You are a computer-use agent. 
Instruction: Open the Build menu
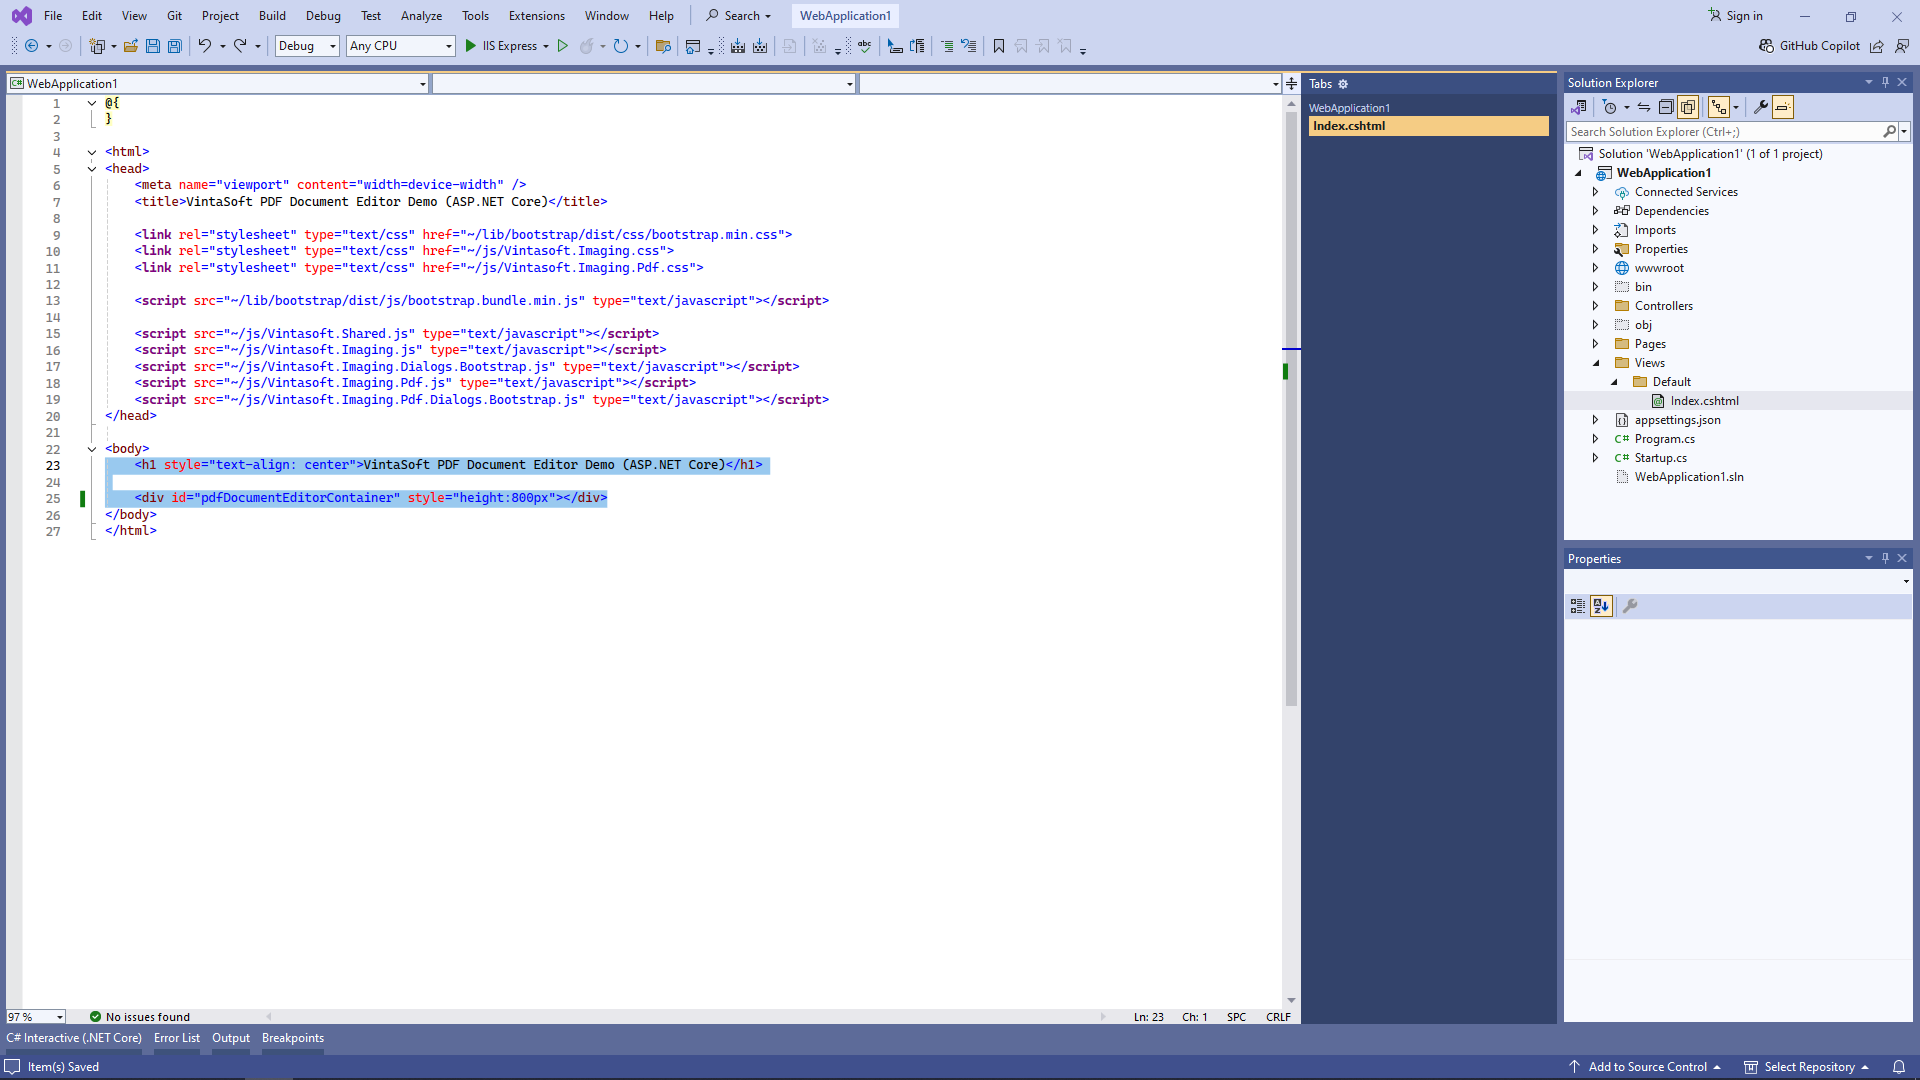coord(272,16)
